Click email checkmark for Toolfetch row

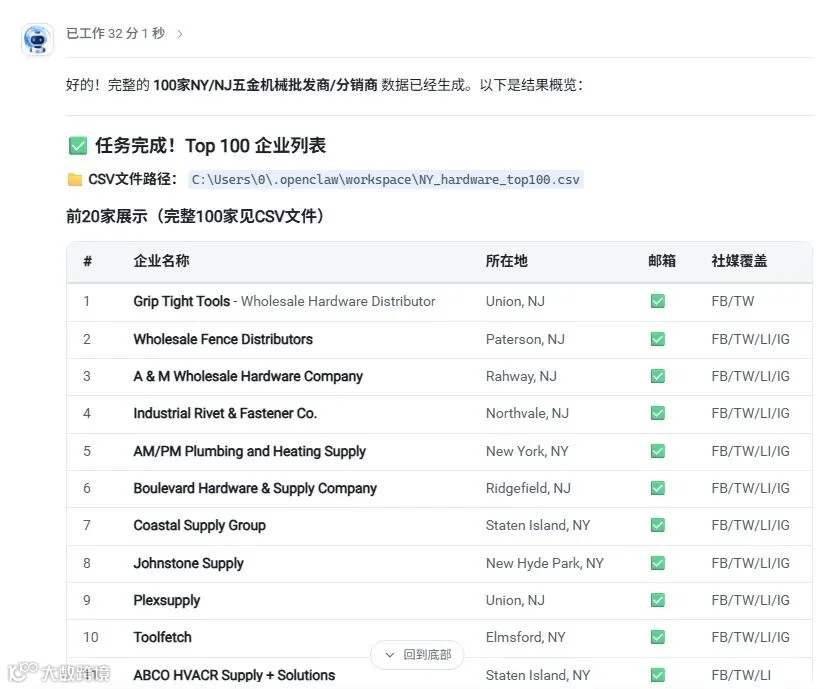pyautogui.click(x=658, y=637)
